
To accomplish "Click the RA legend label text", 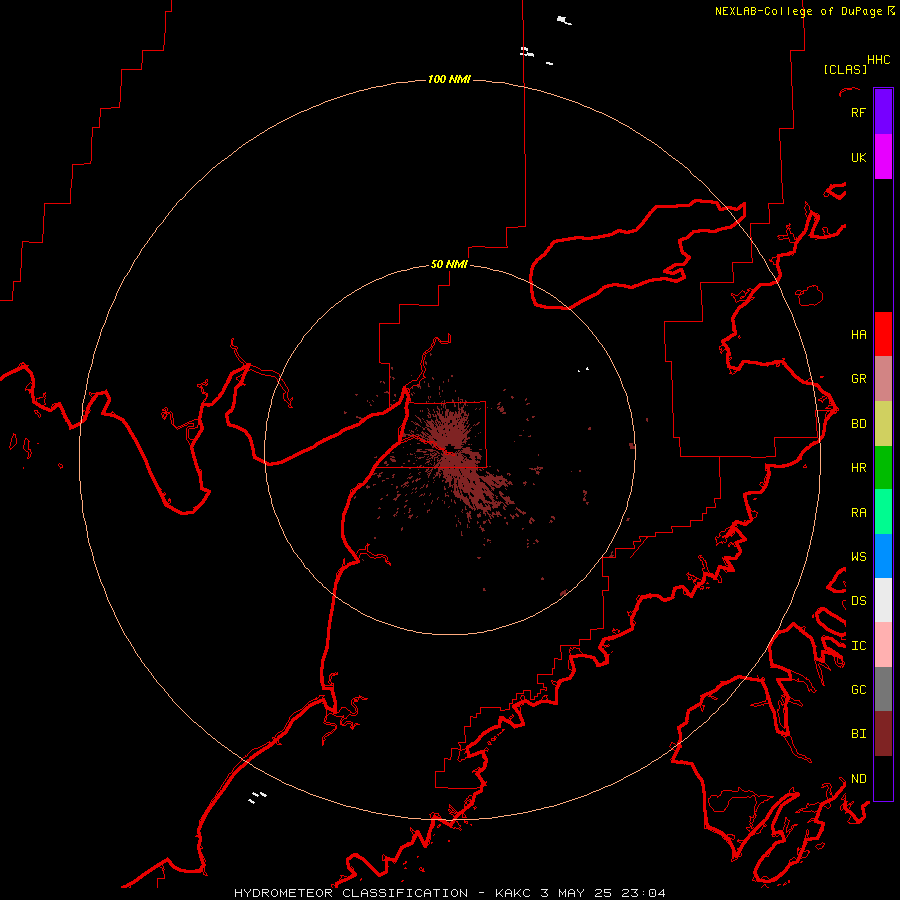I will click(859, 512).
